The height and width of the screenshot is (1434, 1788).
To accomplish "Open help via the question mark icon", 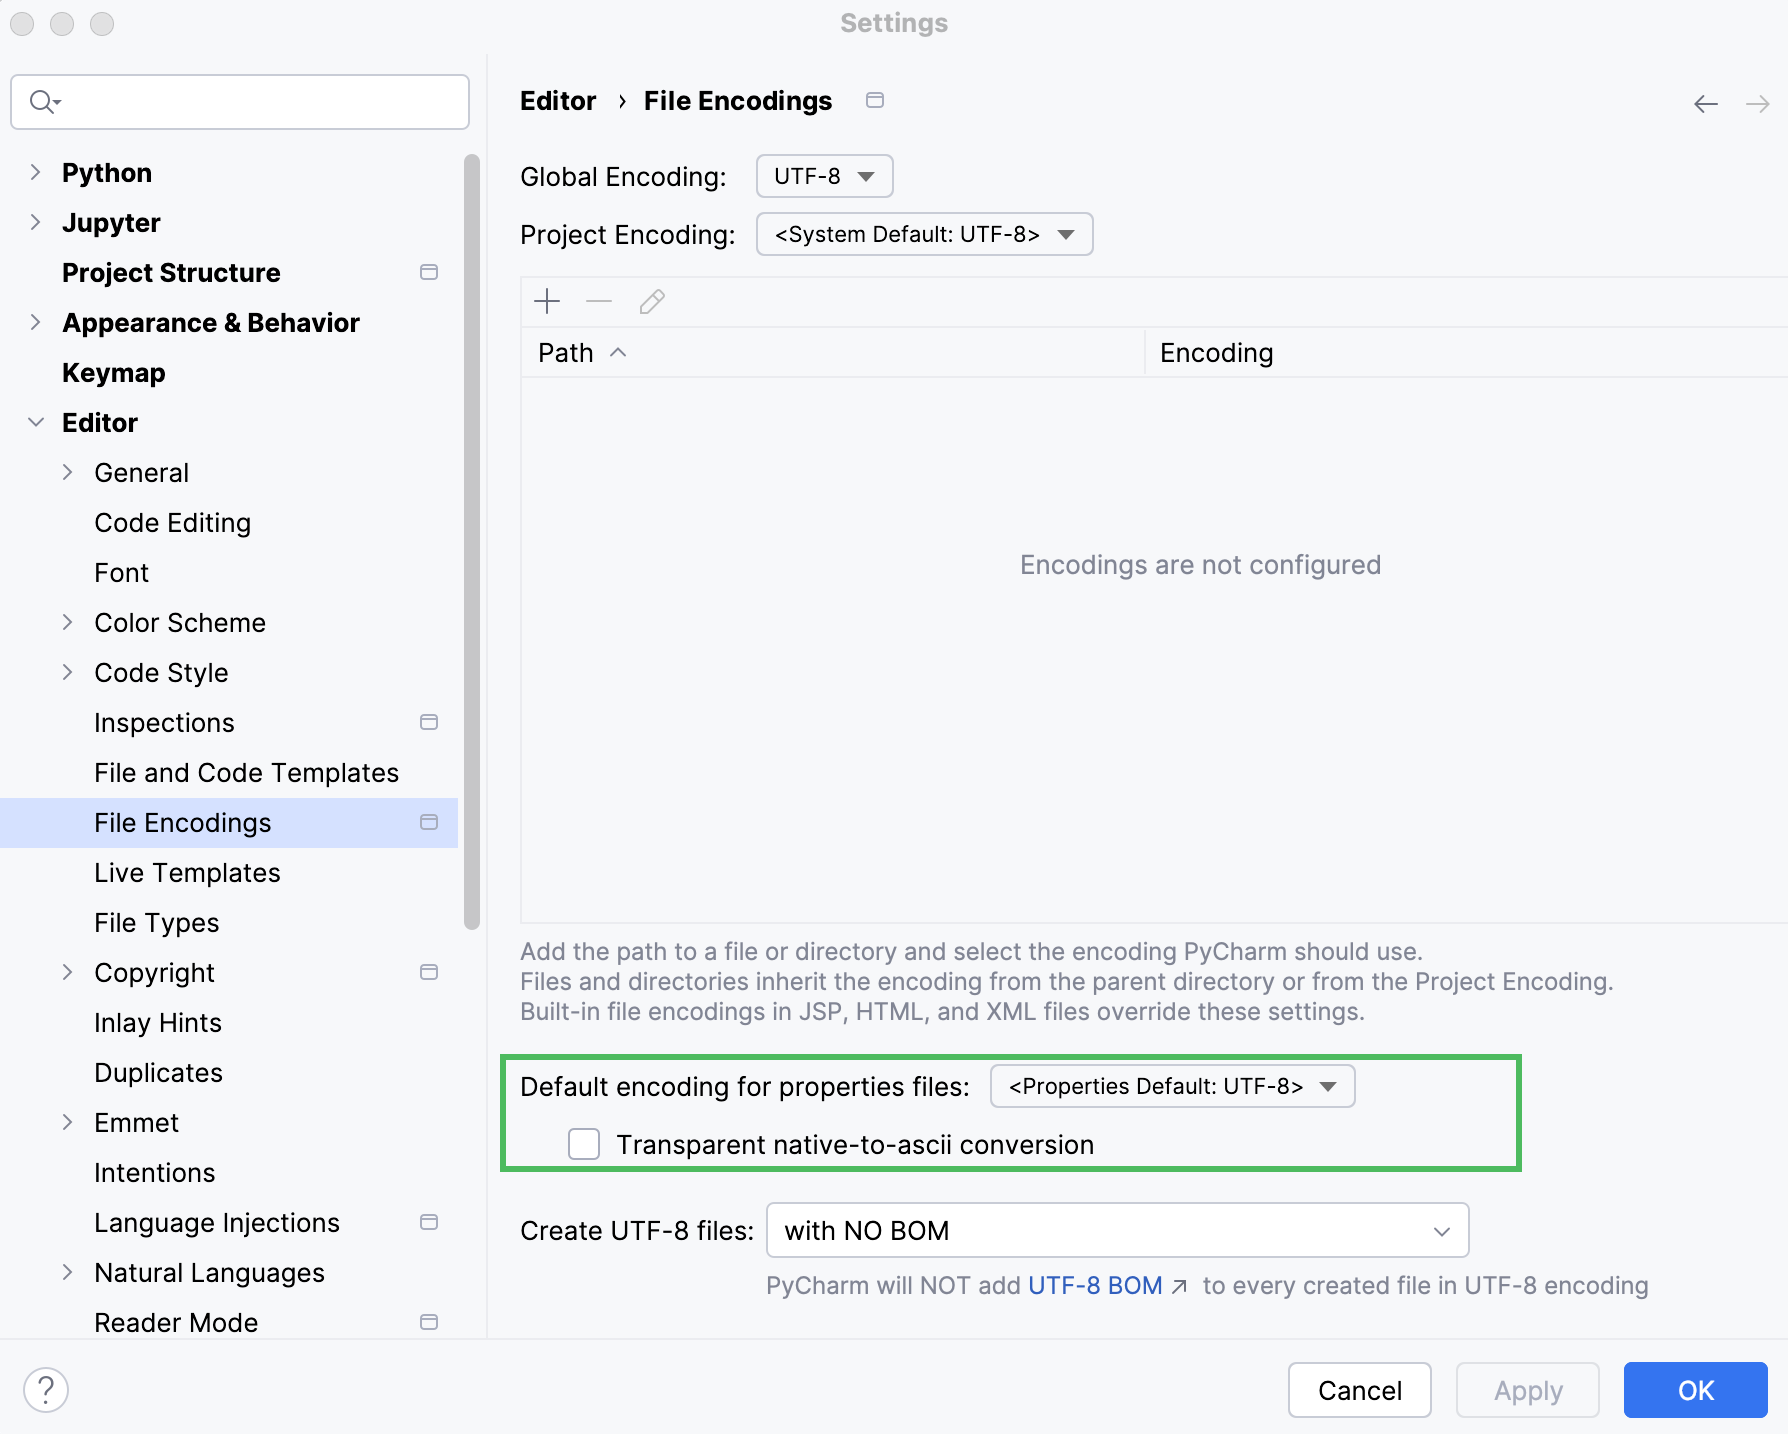I will [45, 1389].
